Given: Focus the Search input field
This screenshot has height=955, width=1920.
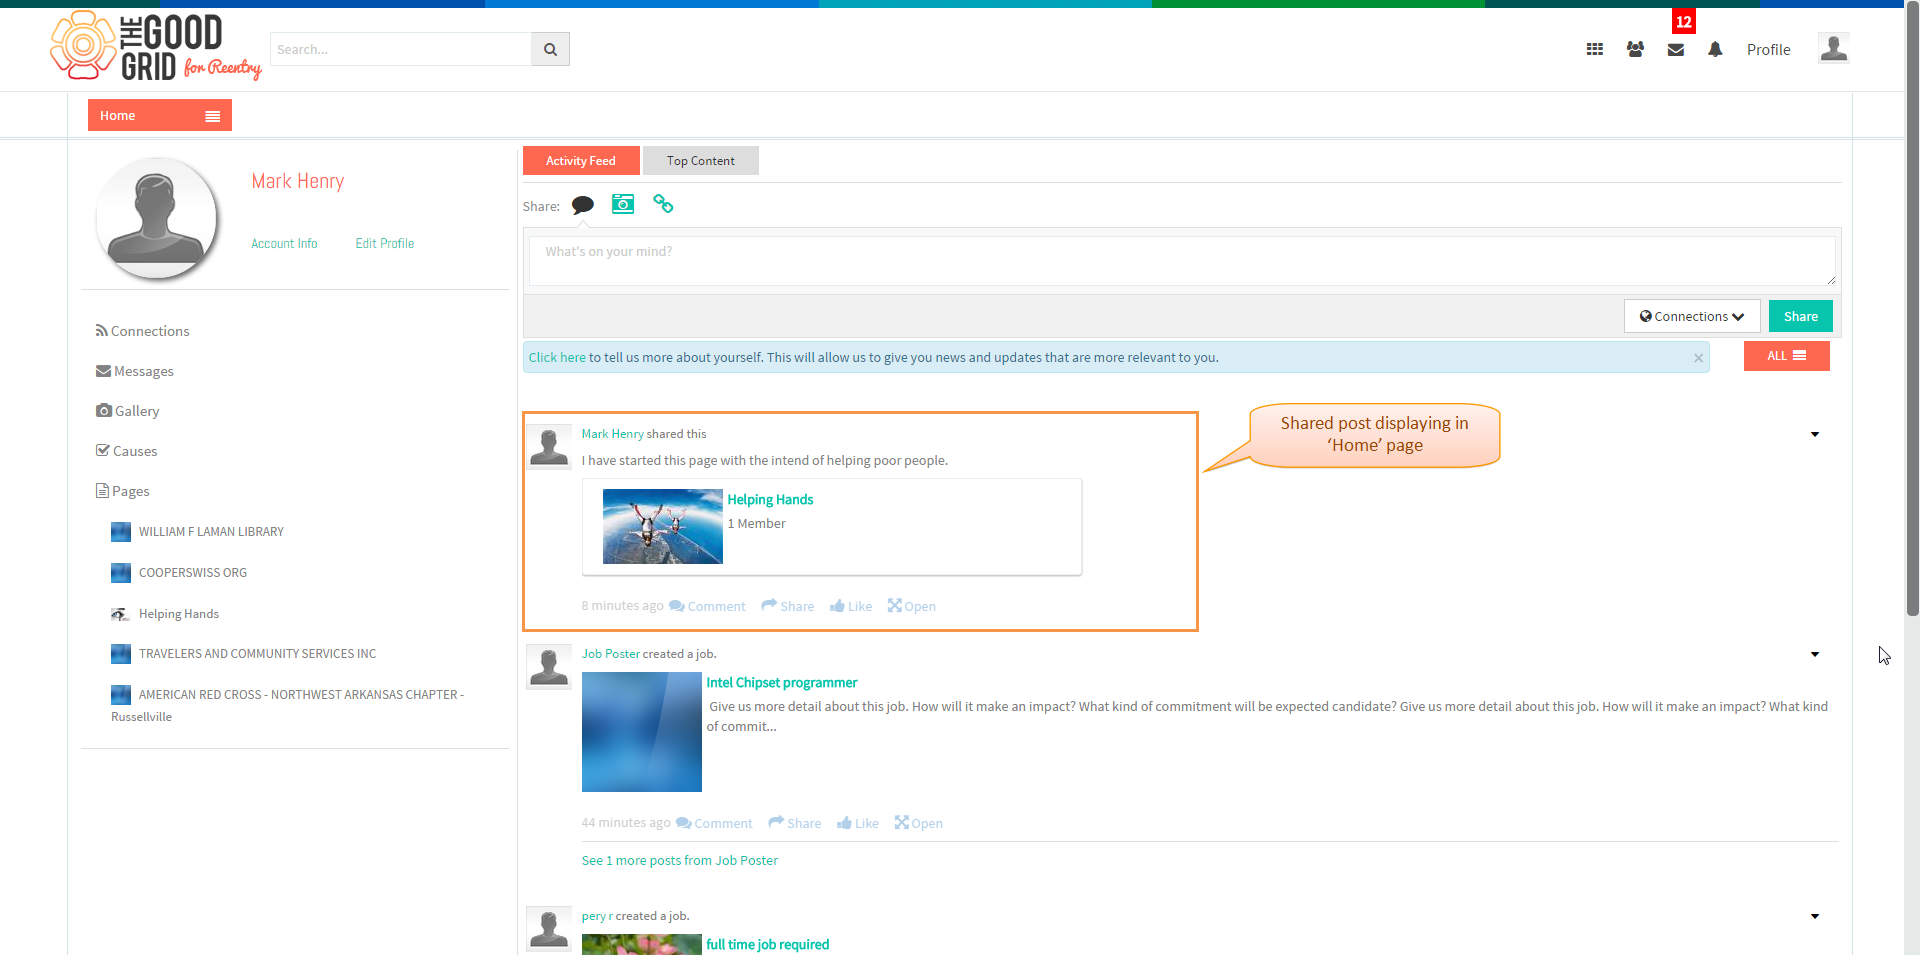Looking at the screenshot, I should (x=401, y=49).
